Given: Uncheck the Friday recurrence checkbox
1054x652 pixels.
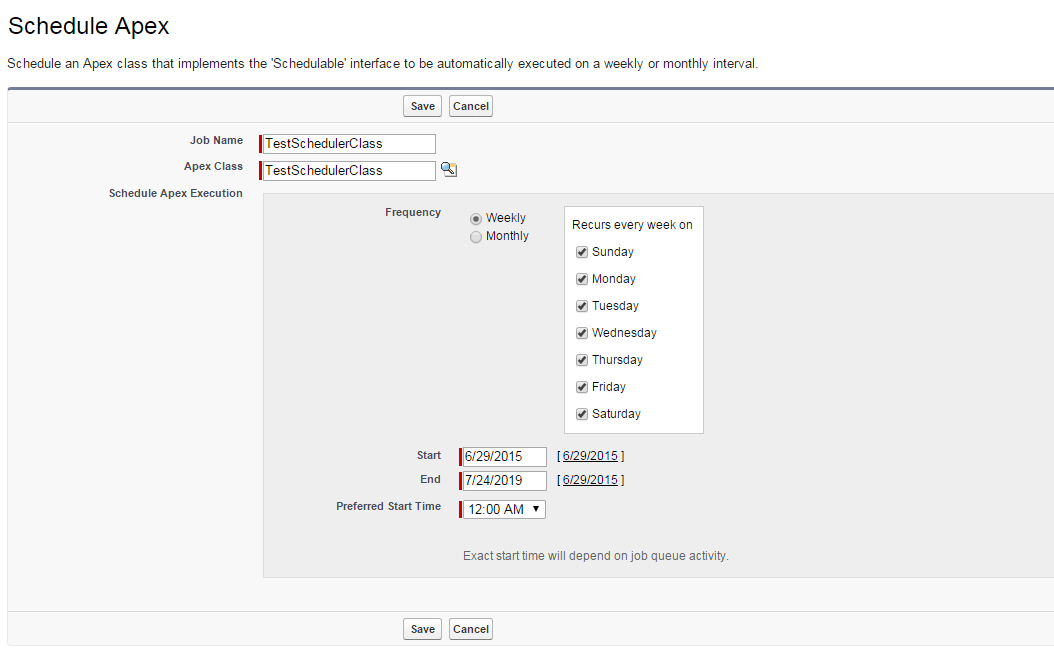Looking at the screenshot, I should click(x=582, y=387).
